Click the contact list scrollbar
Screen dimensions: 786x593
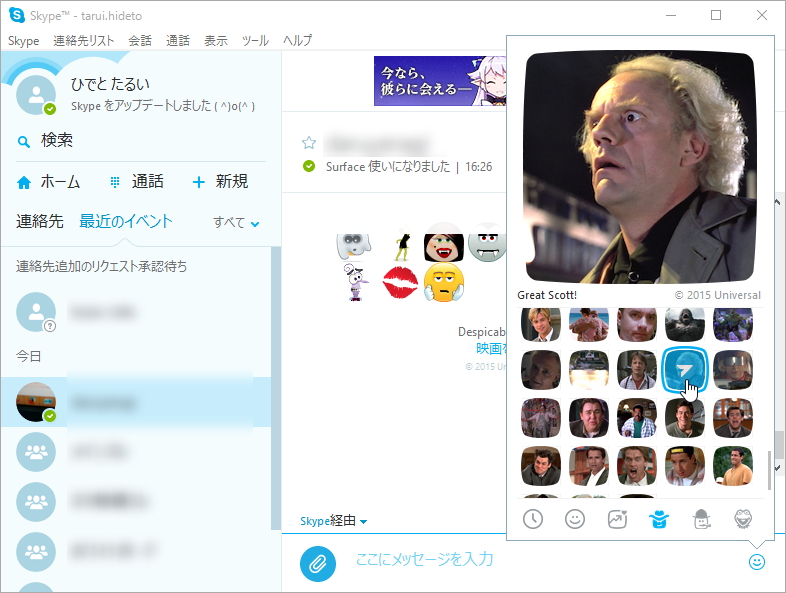[x=276, y=388]
